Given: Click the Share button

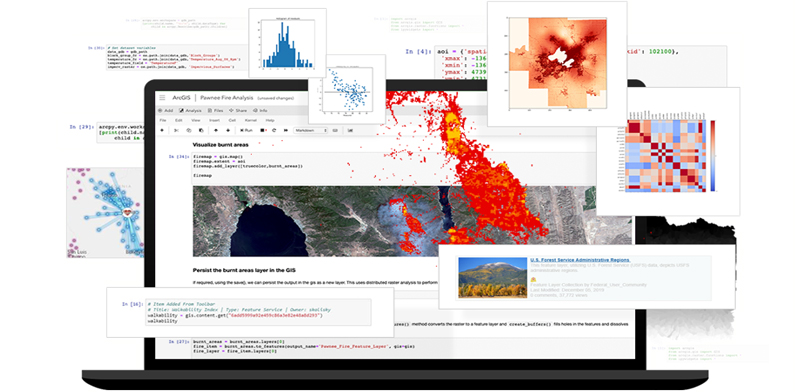Looking at the screenshot, I should tap(238, 110).
